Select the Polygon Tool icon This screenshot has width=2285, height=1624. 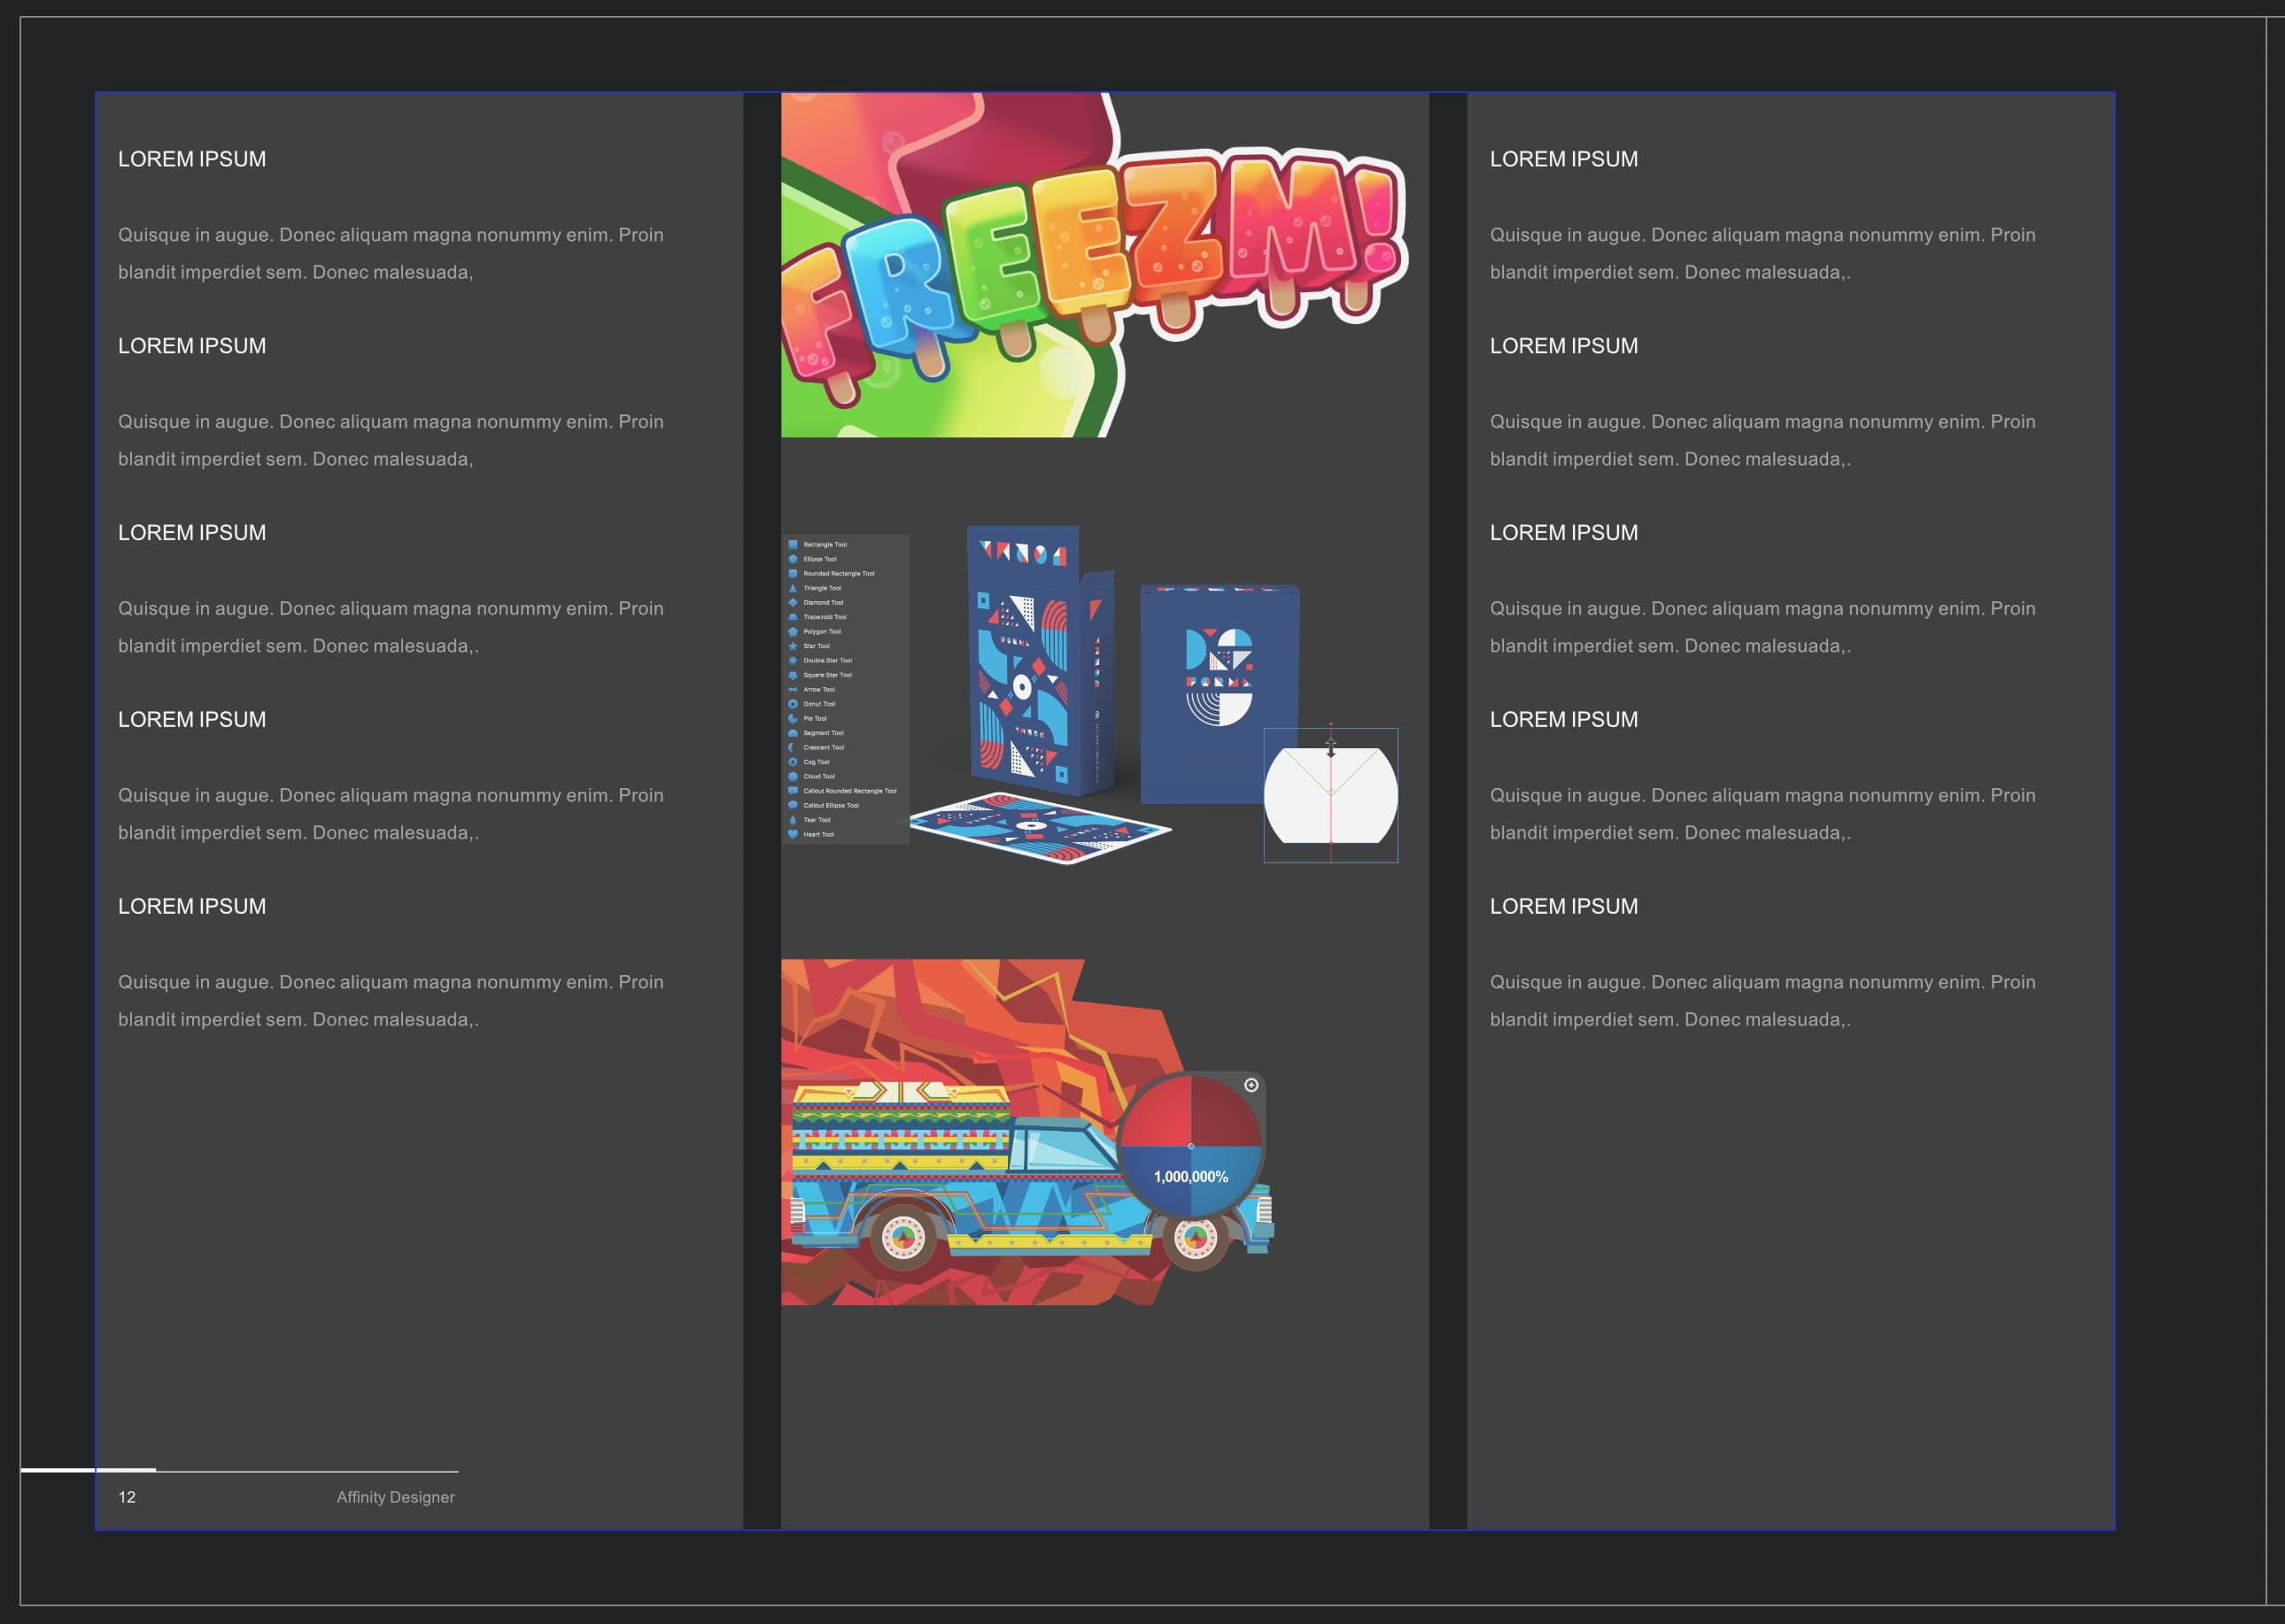tap(793, 632)
